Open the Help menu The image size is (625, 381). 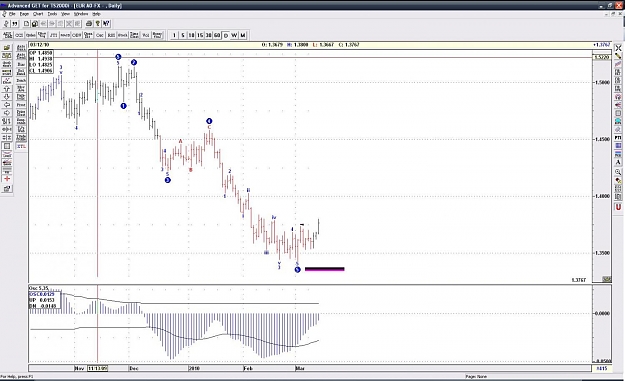[96, 14]
